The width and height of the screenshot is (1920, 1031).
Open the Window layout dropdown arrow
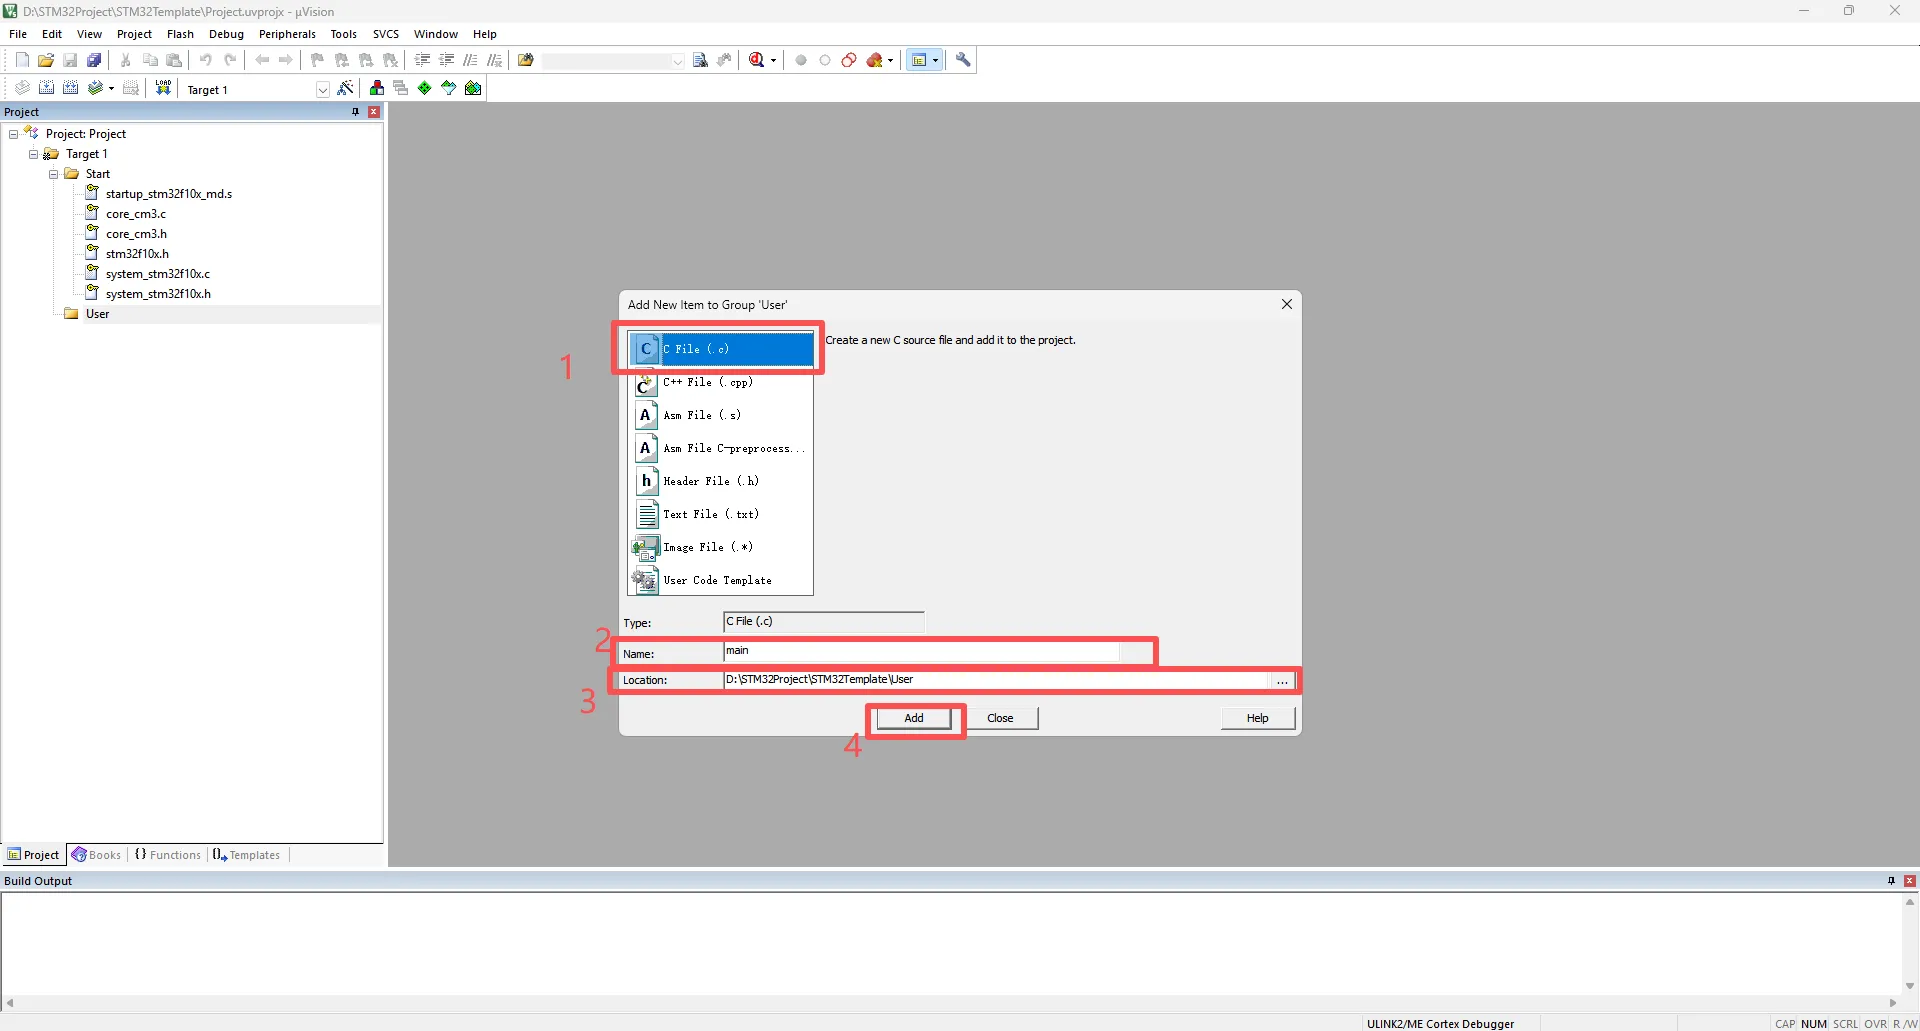coord(935,60)
